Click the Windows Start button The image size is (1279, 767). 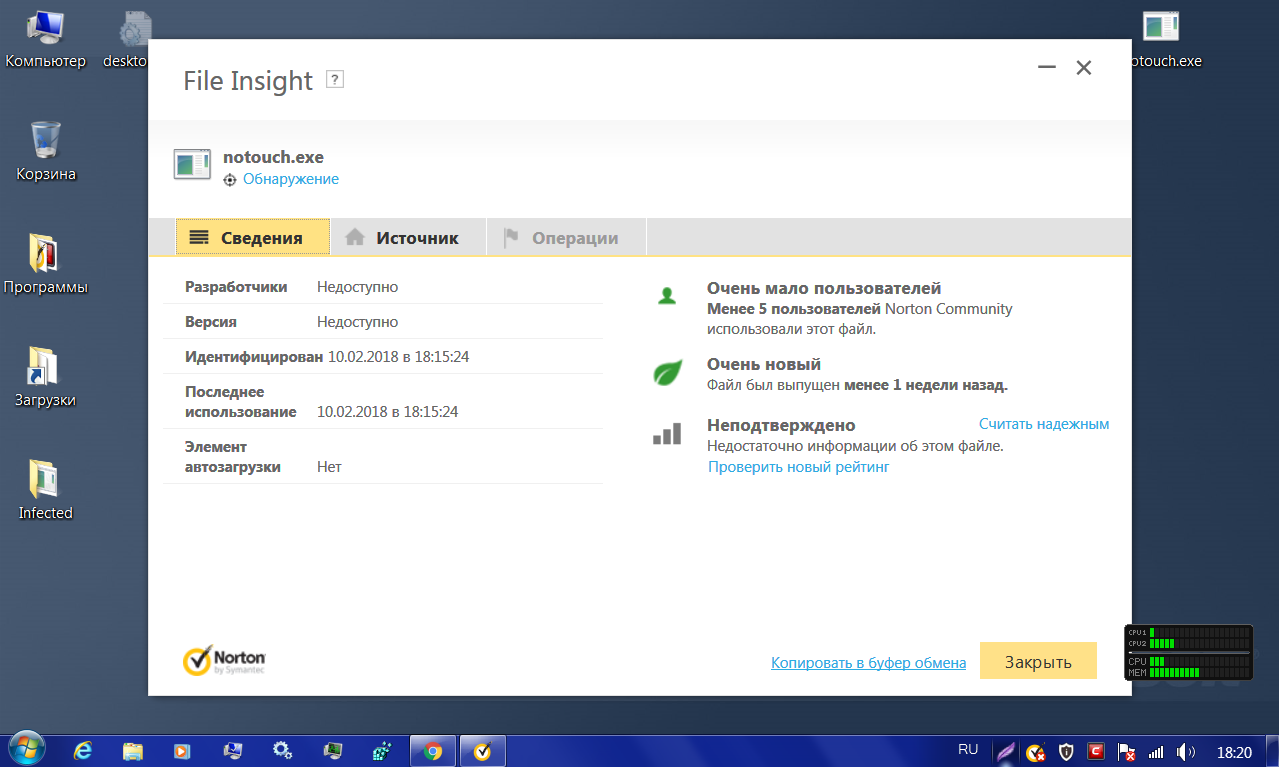25,750
